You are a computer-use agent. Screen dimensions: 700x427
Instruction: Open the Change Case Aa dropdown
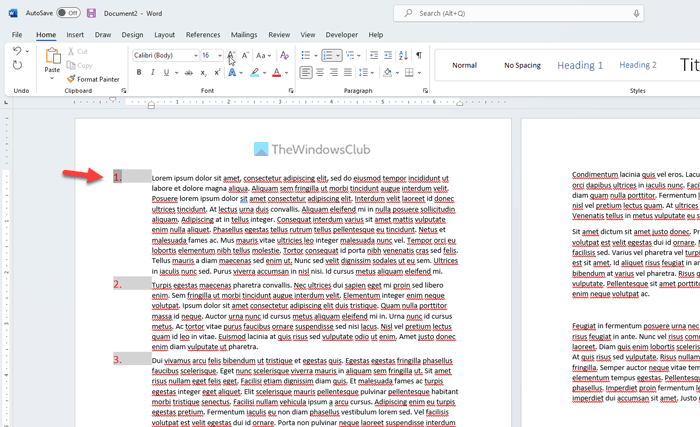point(263,55)
